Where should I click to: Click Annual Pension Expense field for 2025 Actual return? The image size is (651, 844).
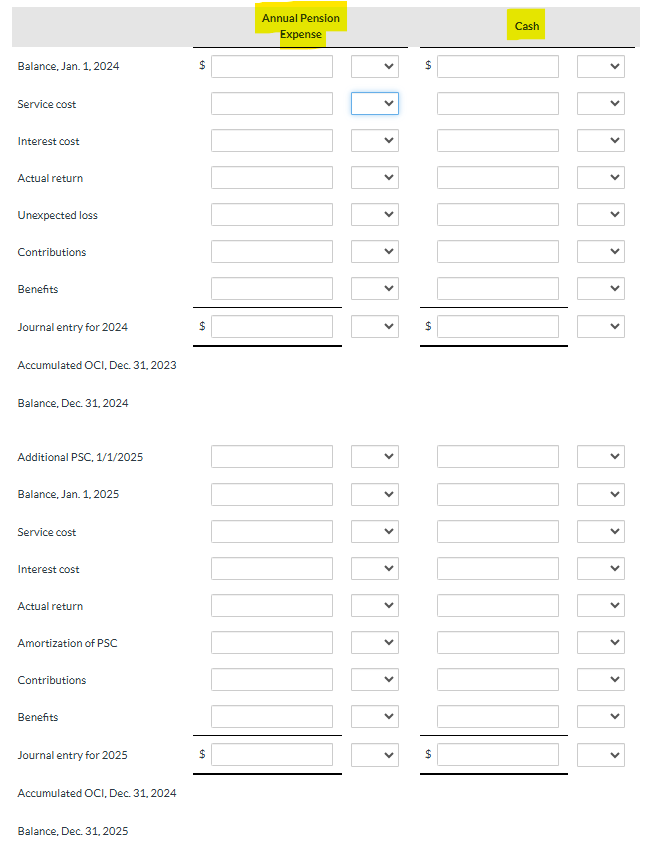(272, 606)
